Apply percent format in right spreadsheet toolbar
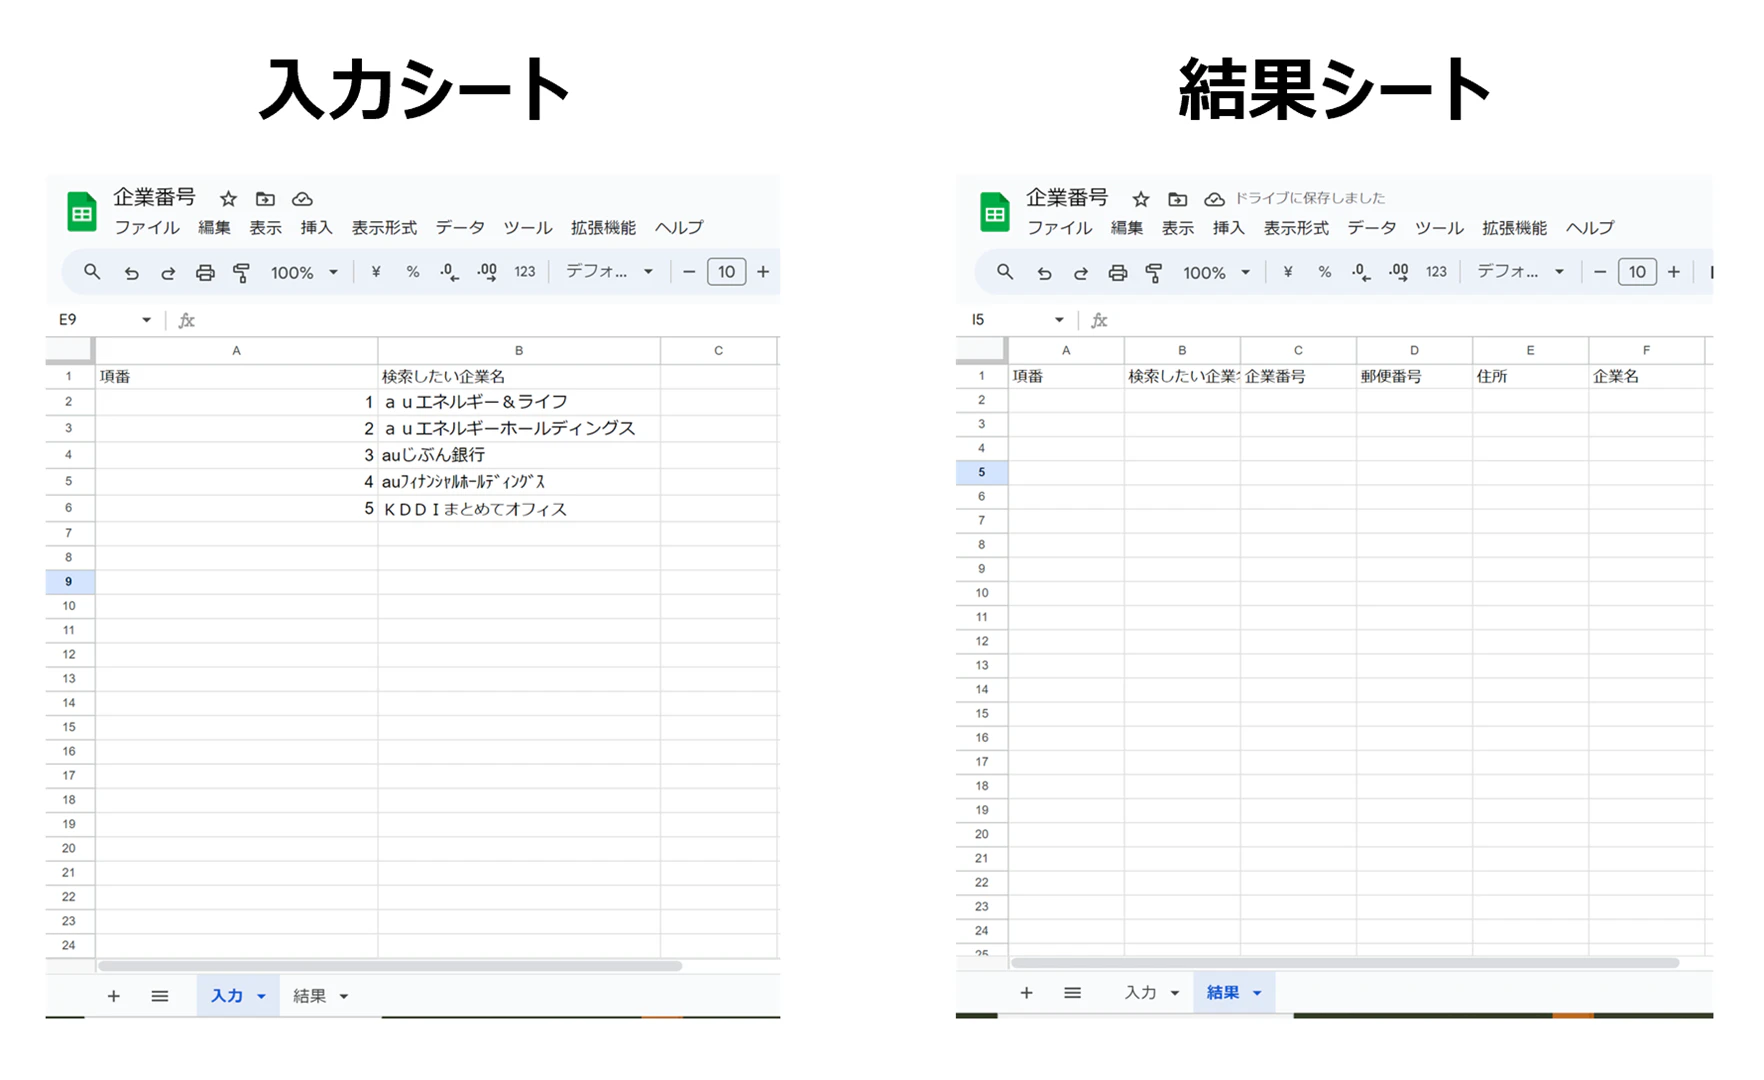 click(x=1325, y=272)
